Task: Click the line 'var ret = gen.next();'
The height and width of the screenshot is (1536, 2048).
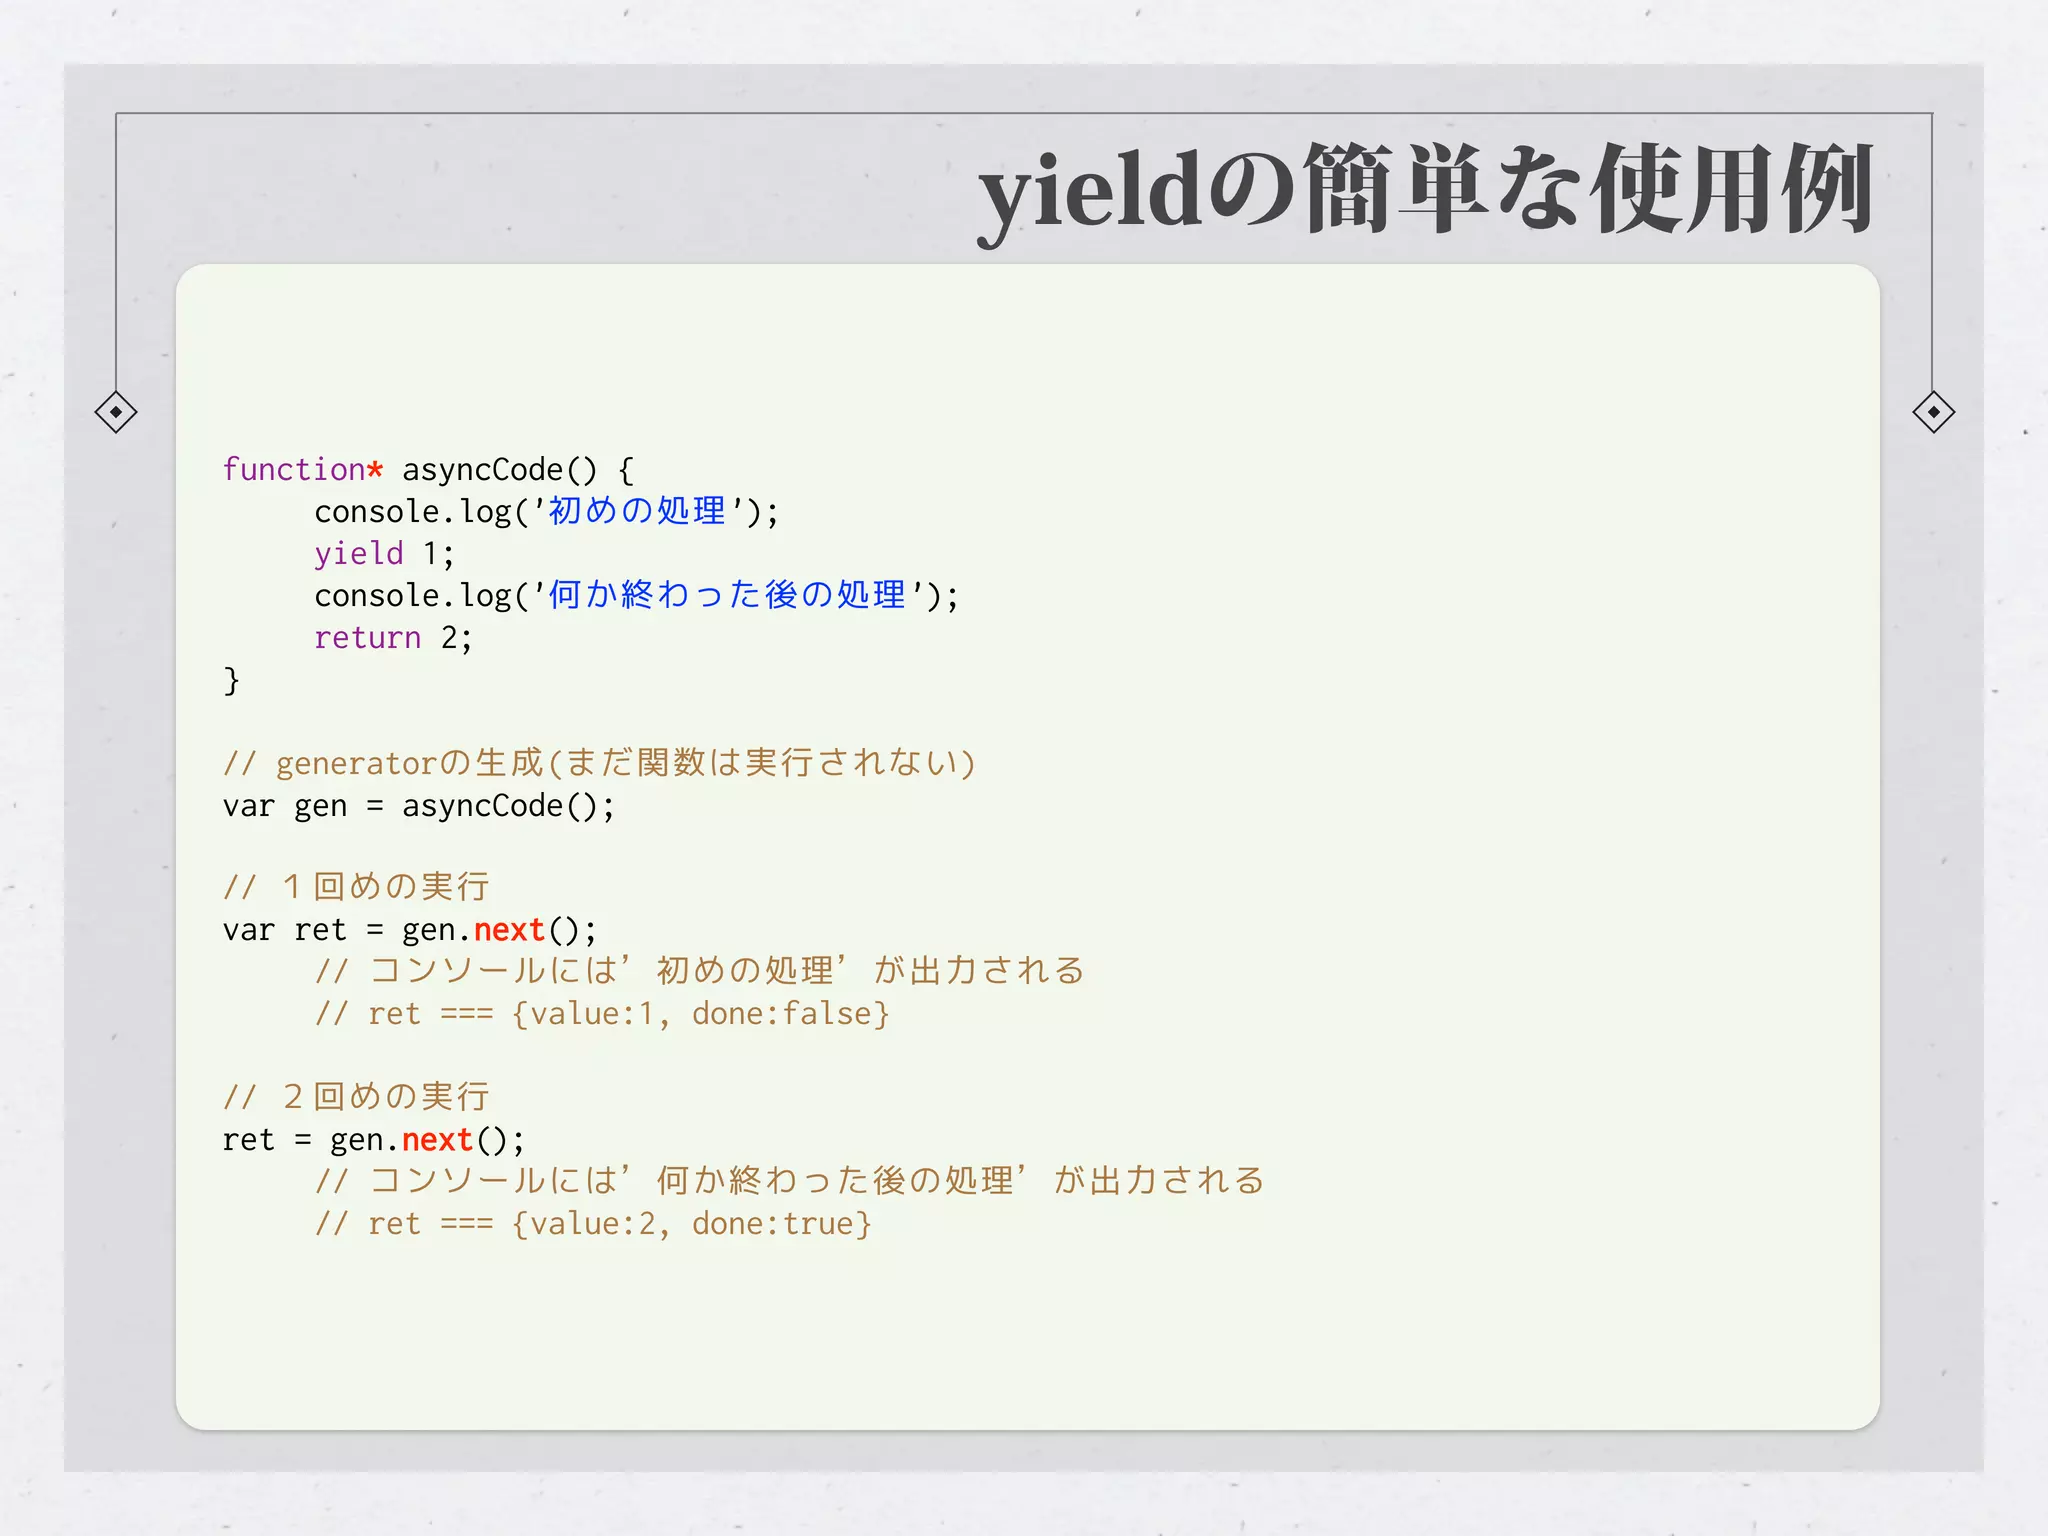Action: tap(410, 931)
